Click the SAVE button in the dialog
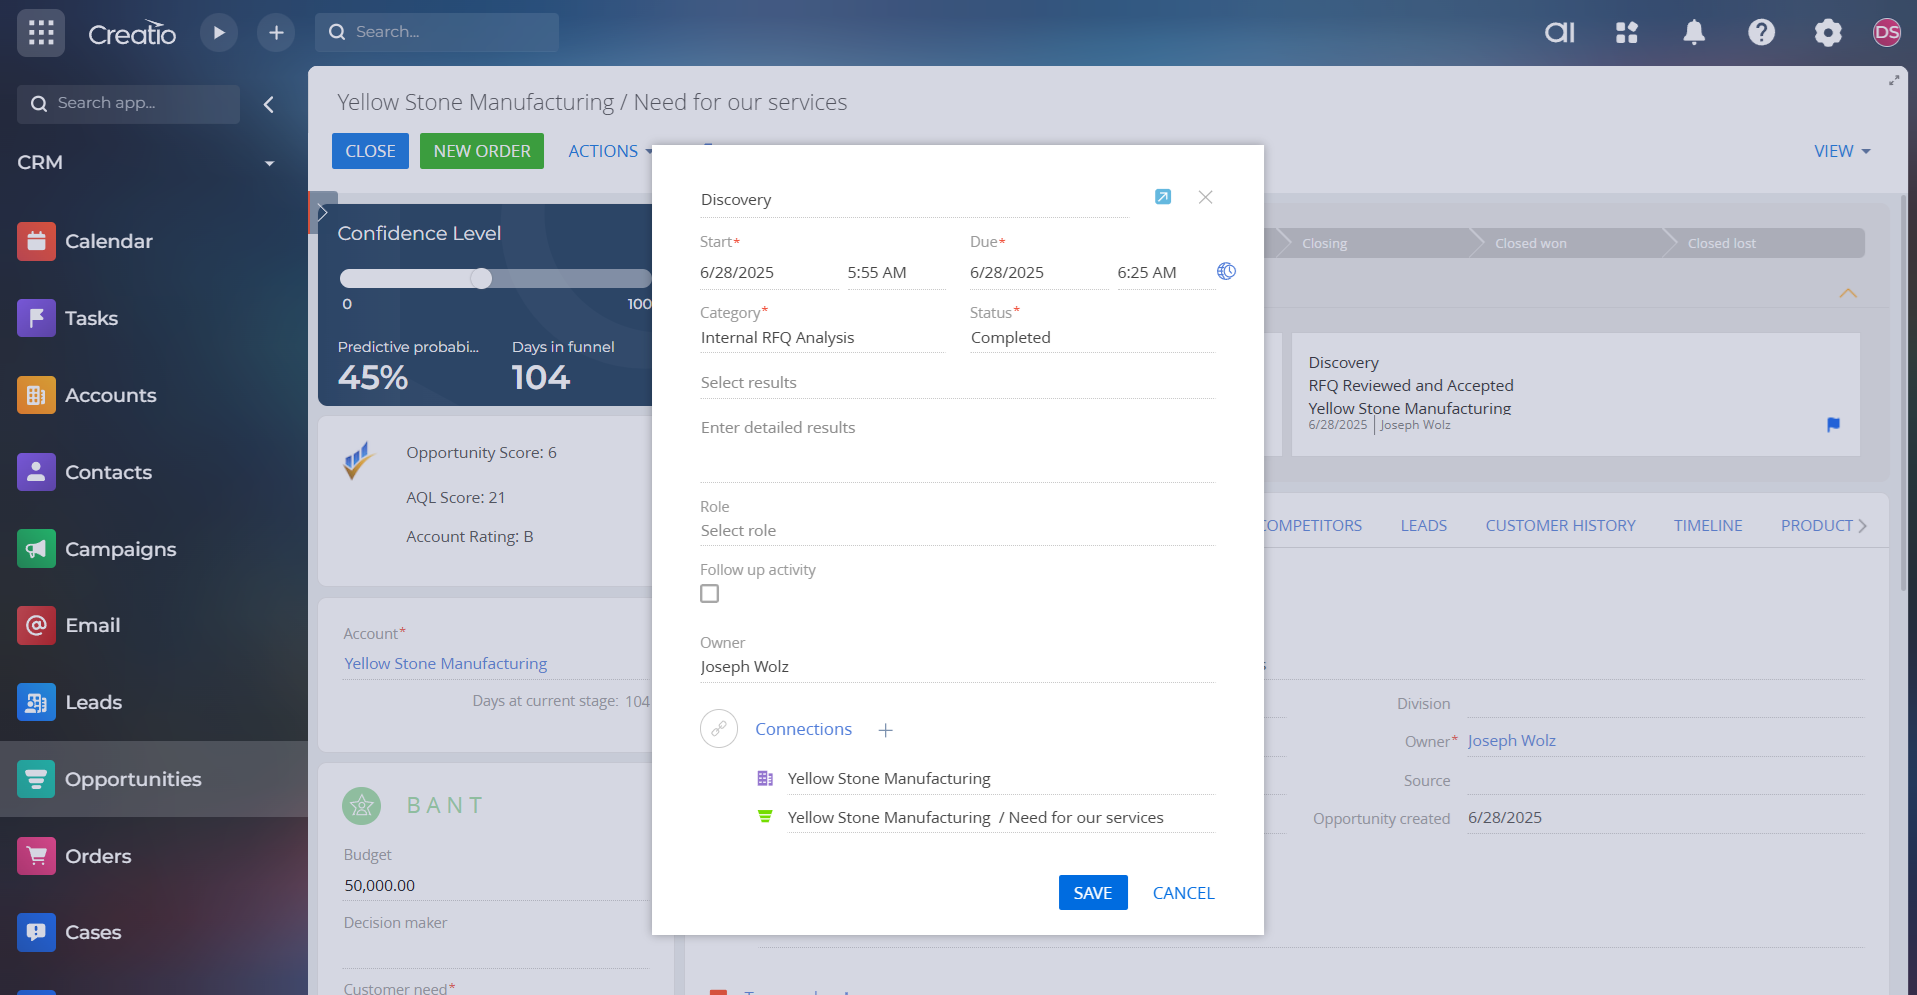Viewport: 1917px width, 995px height. pyautogui.click(x=1092, y=893)
